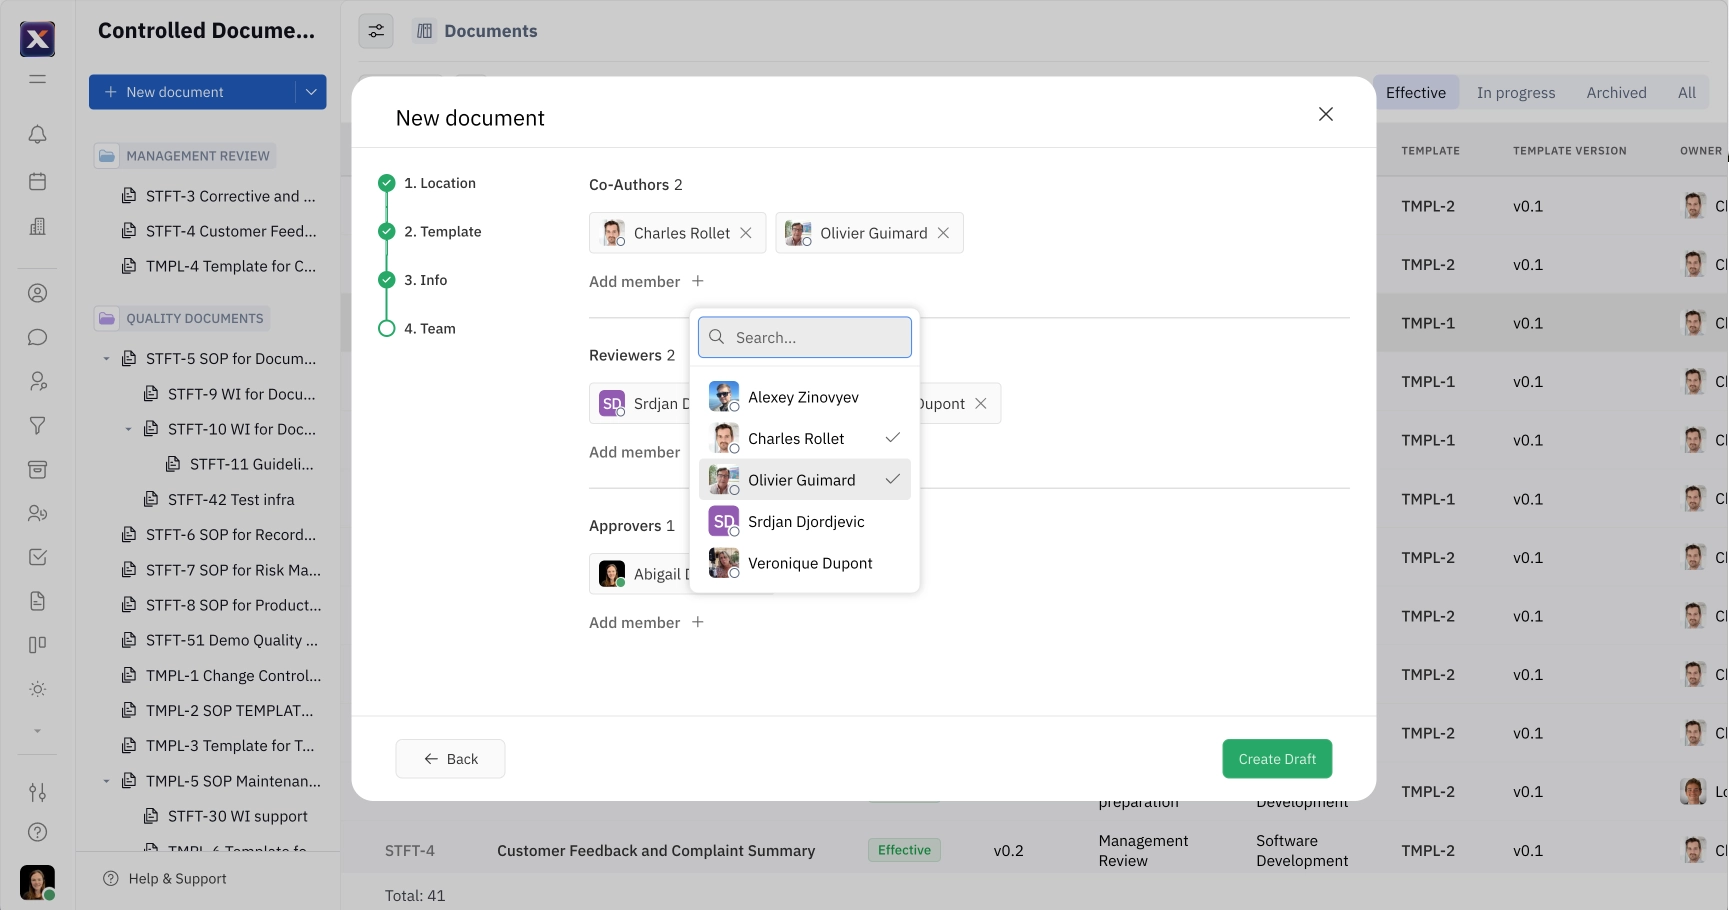Collapse the STFT-5 SOP document tree

106,358
